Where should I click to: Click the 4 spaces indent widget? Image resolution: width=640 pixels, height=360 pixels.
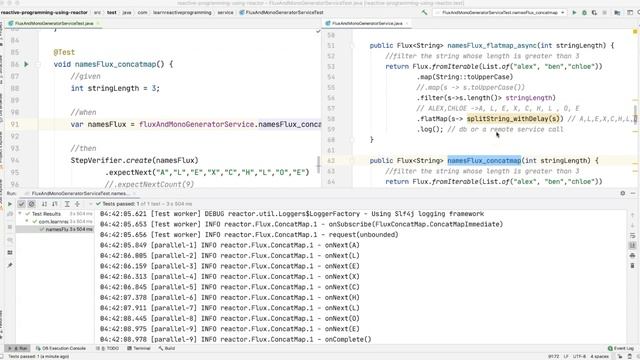tap(599, 357)
